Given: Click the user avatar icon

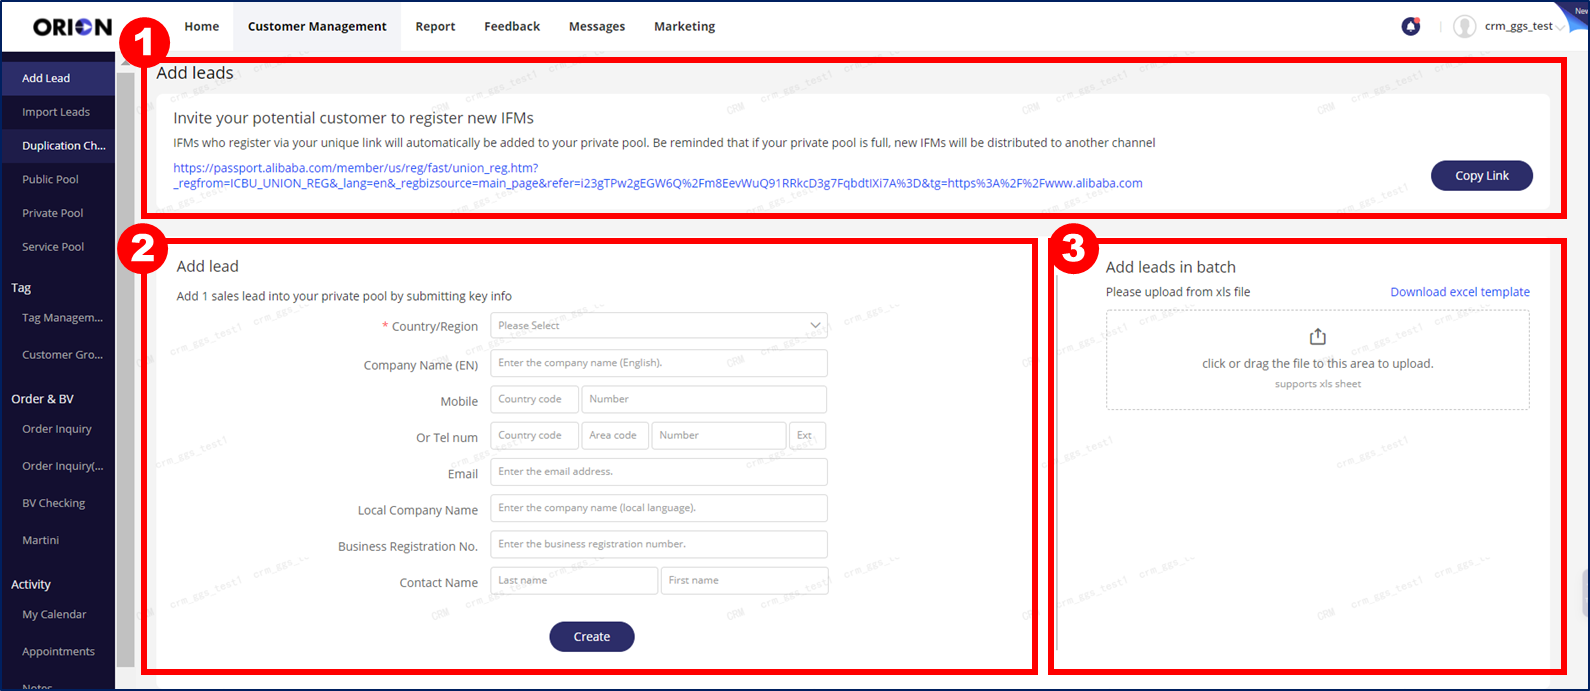Looking at the screenshot, I should pos(1465,27).
